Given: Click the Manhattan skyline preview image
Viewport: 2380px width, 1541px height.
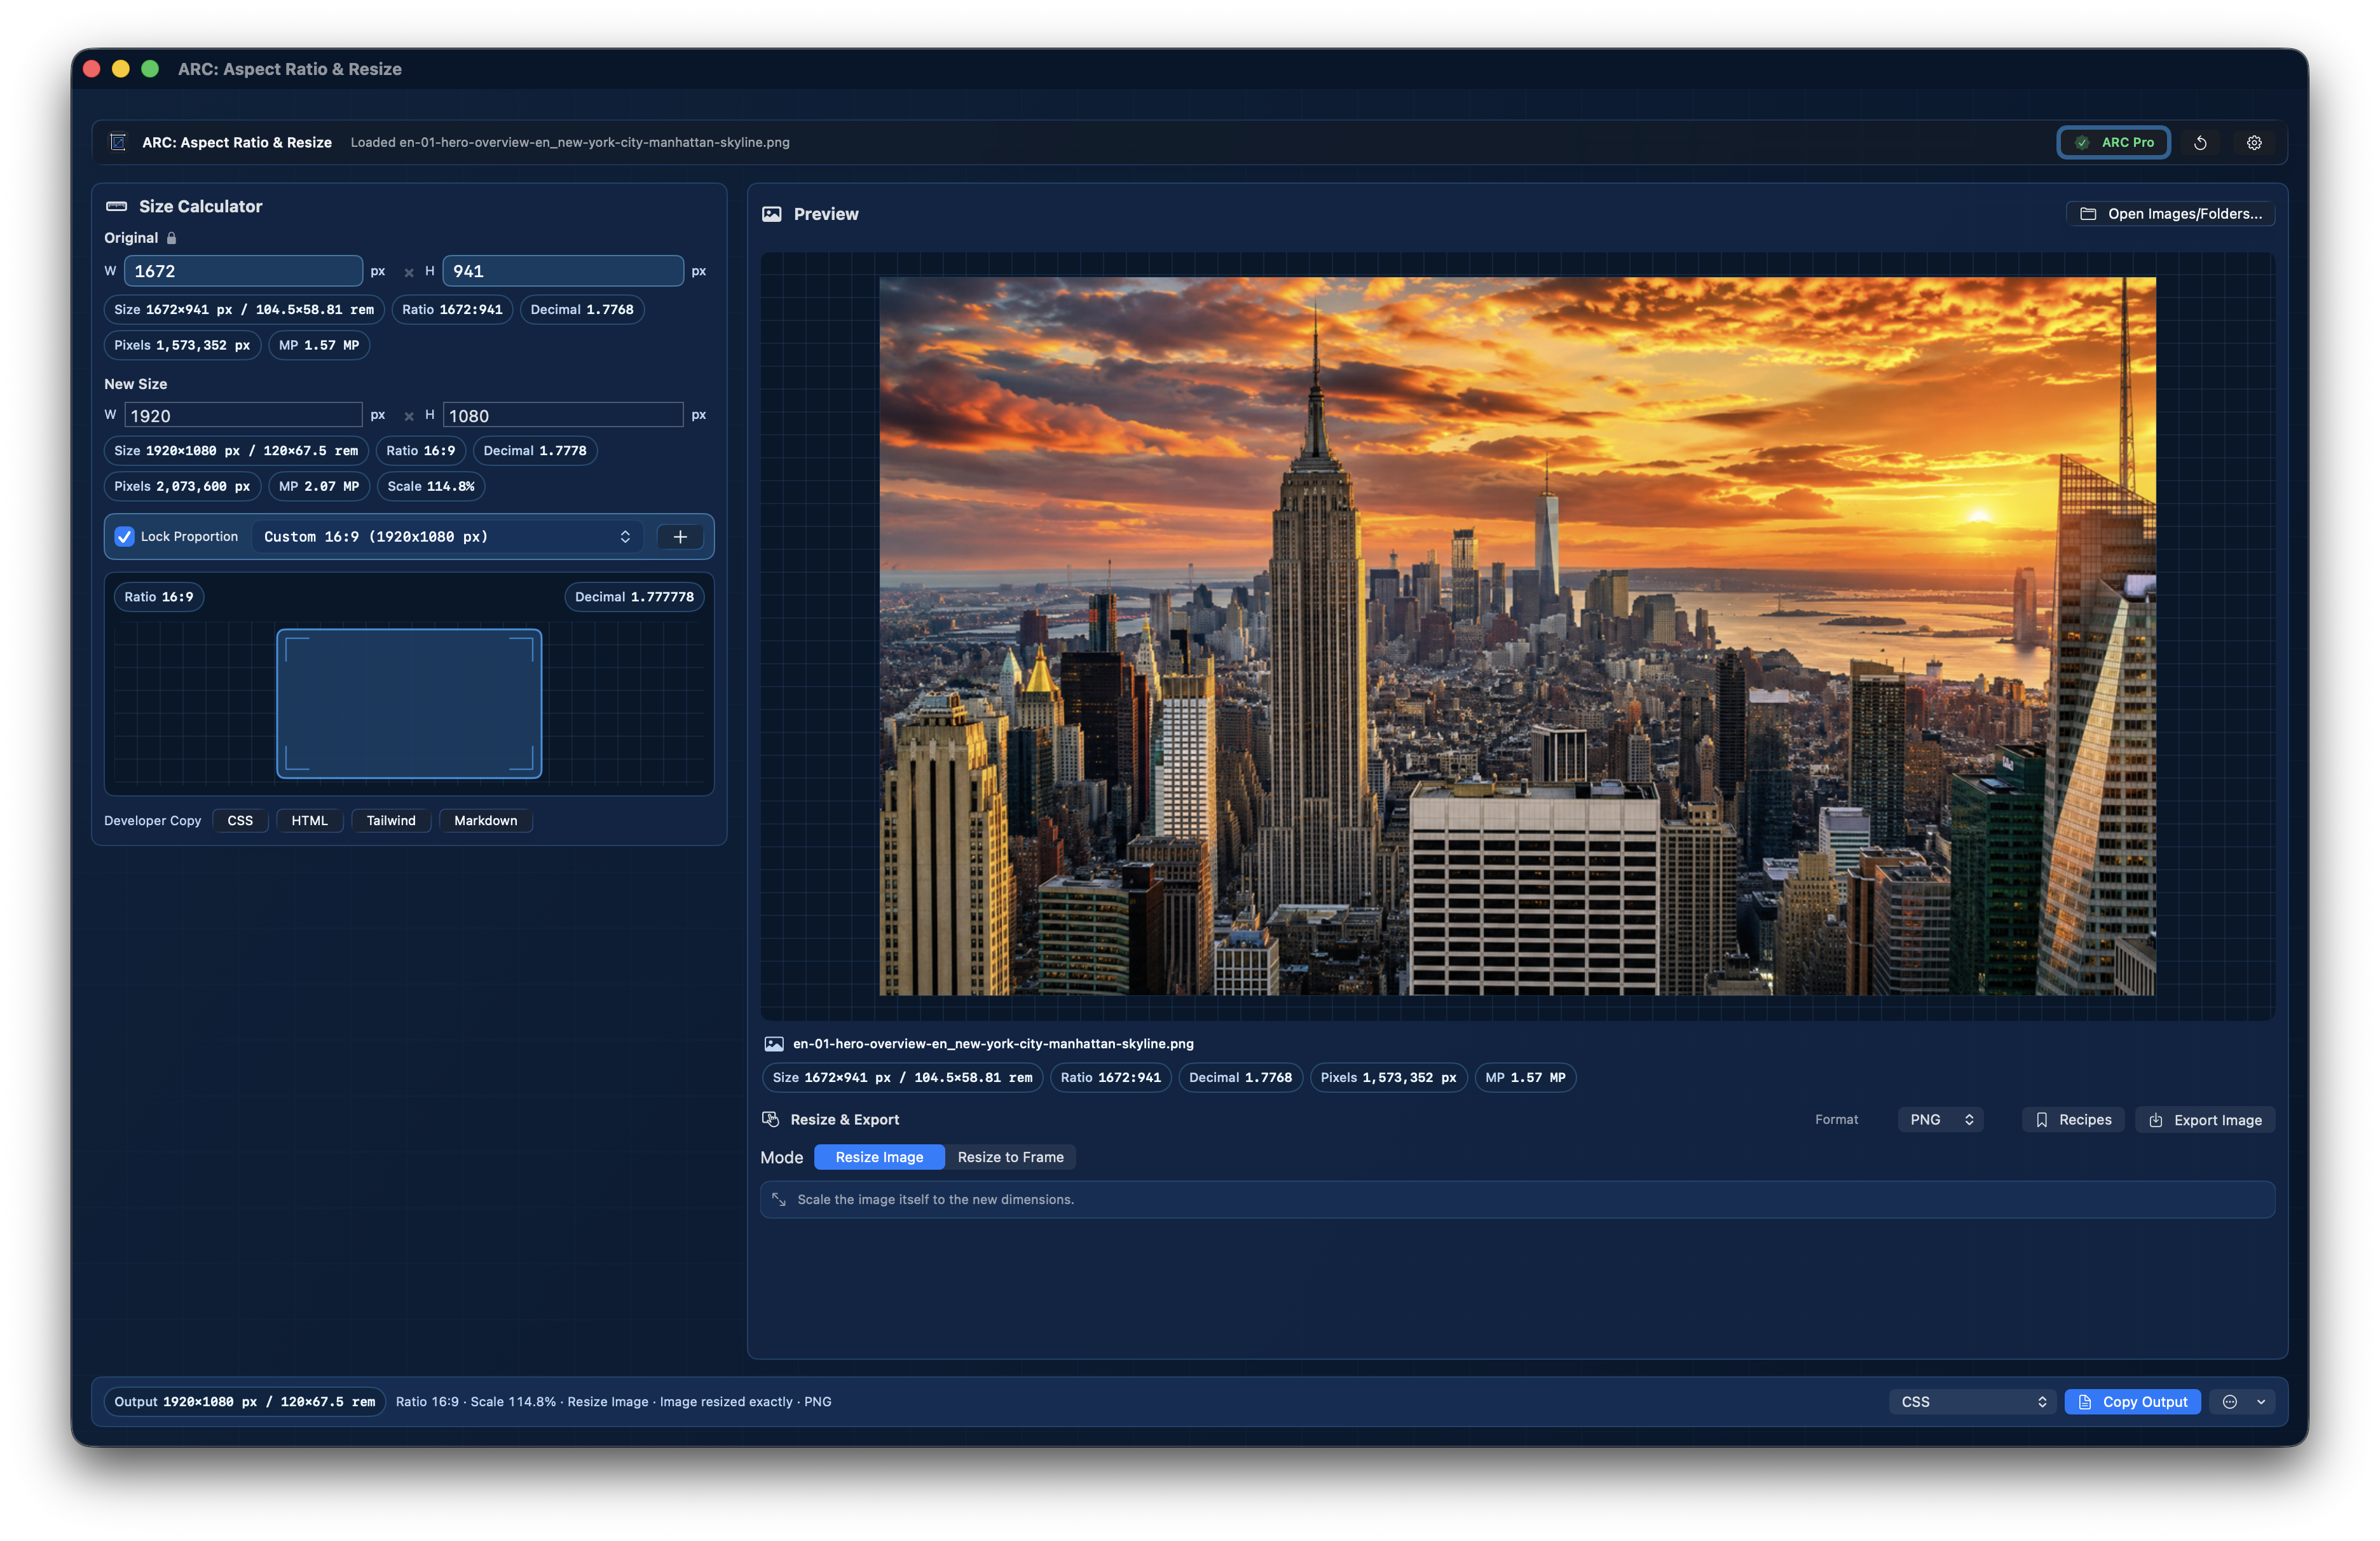Looking at the screenshot, I should tap(1517, 636).
